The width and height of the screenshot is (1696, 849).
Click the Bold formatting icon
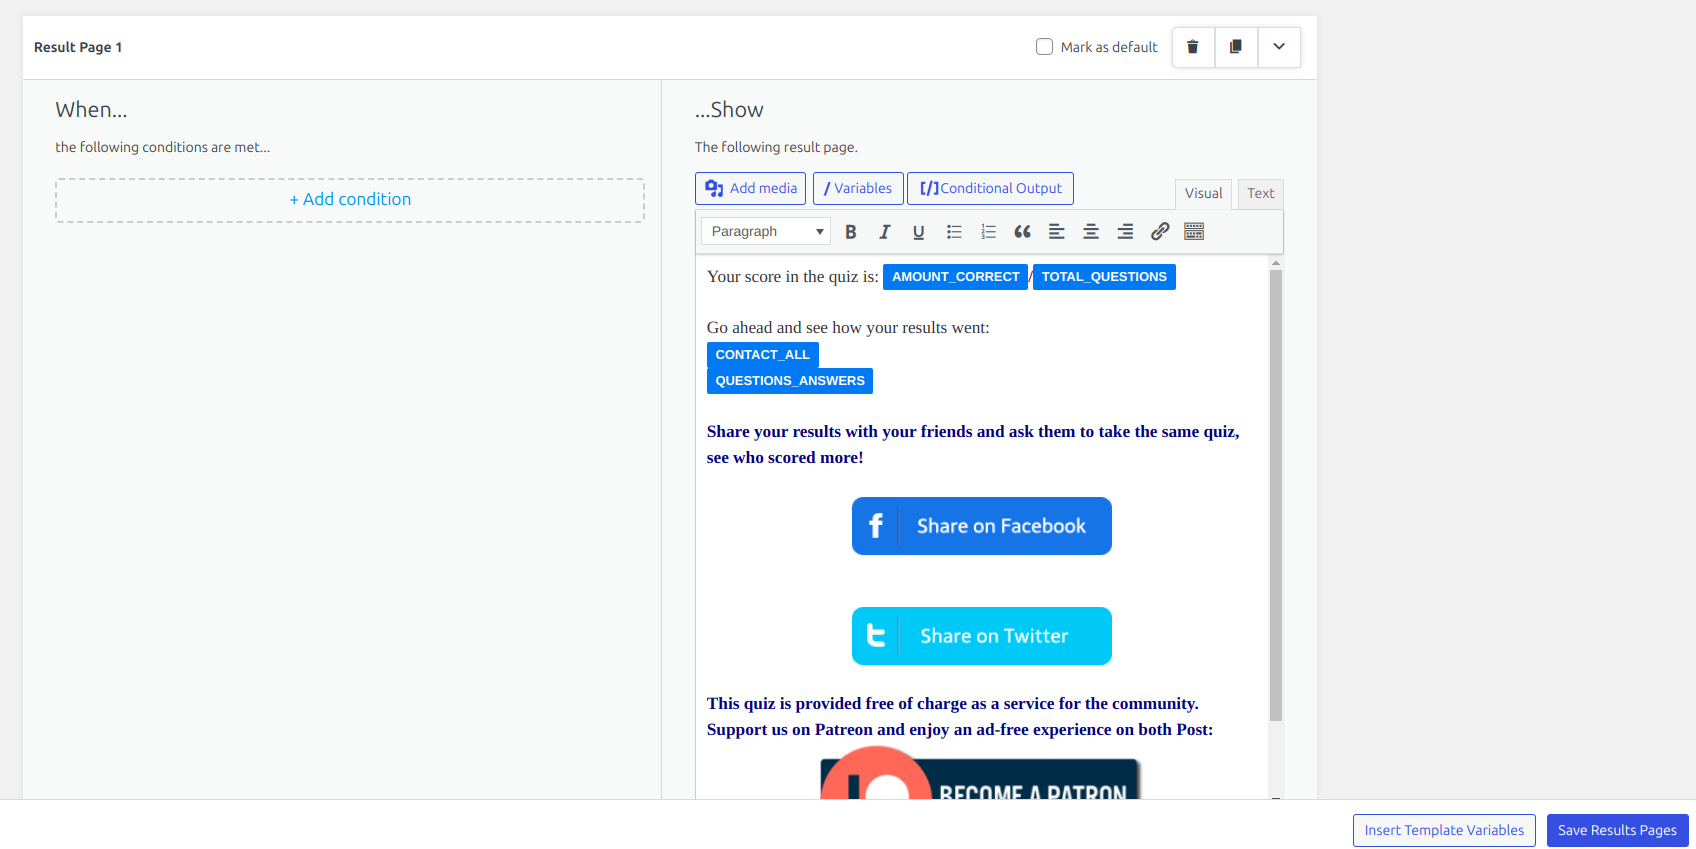(851, 232)
